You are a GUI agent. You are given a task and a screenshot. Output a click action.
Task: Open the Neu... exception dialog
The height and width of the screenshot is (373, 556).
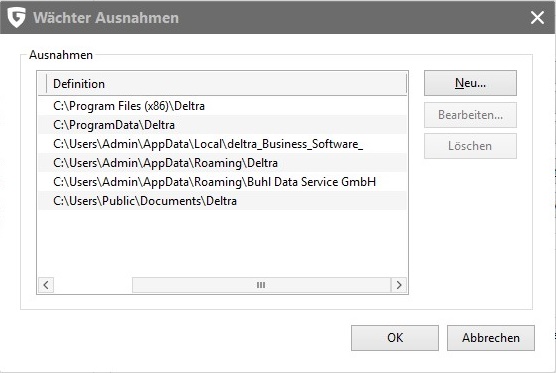[x=470, y=83]
